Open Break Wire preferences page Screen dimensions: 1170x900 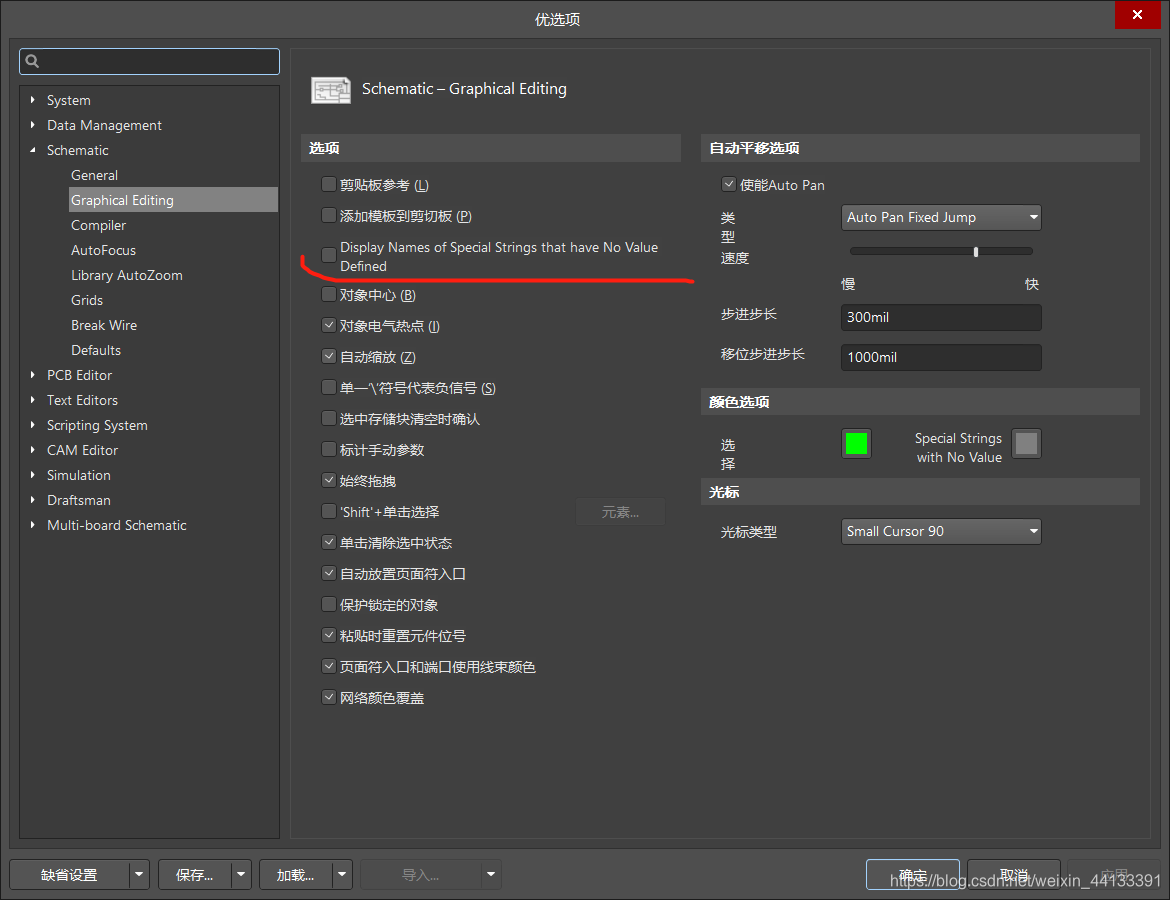(104, 325)
